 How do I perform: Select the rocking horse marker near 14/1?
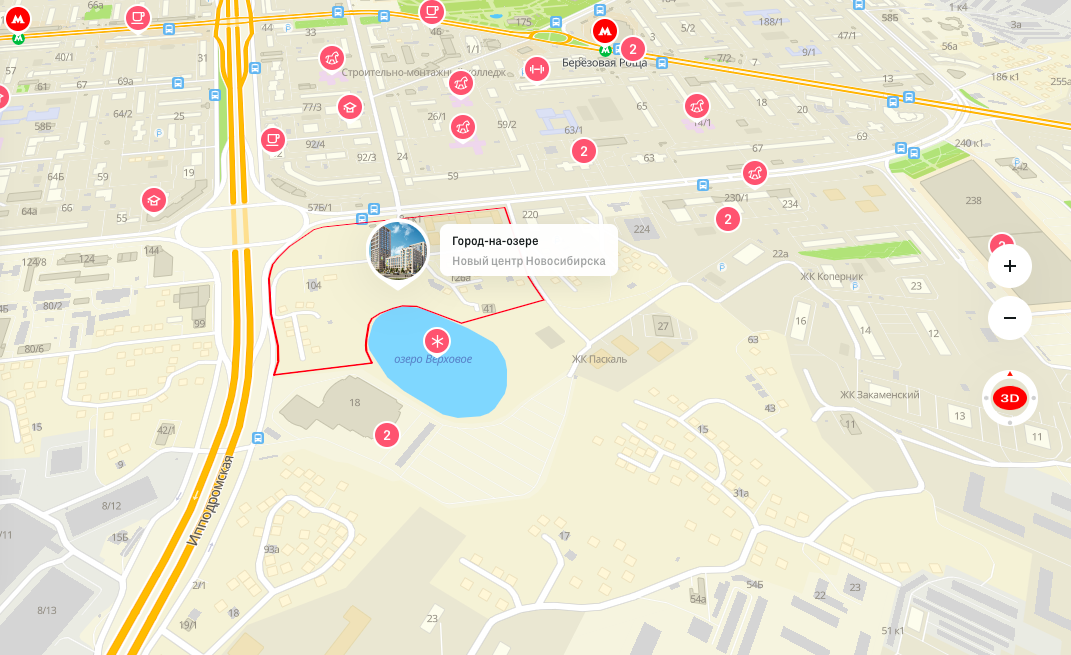tap(697, 106)
